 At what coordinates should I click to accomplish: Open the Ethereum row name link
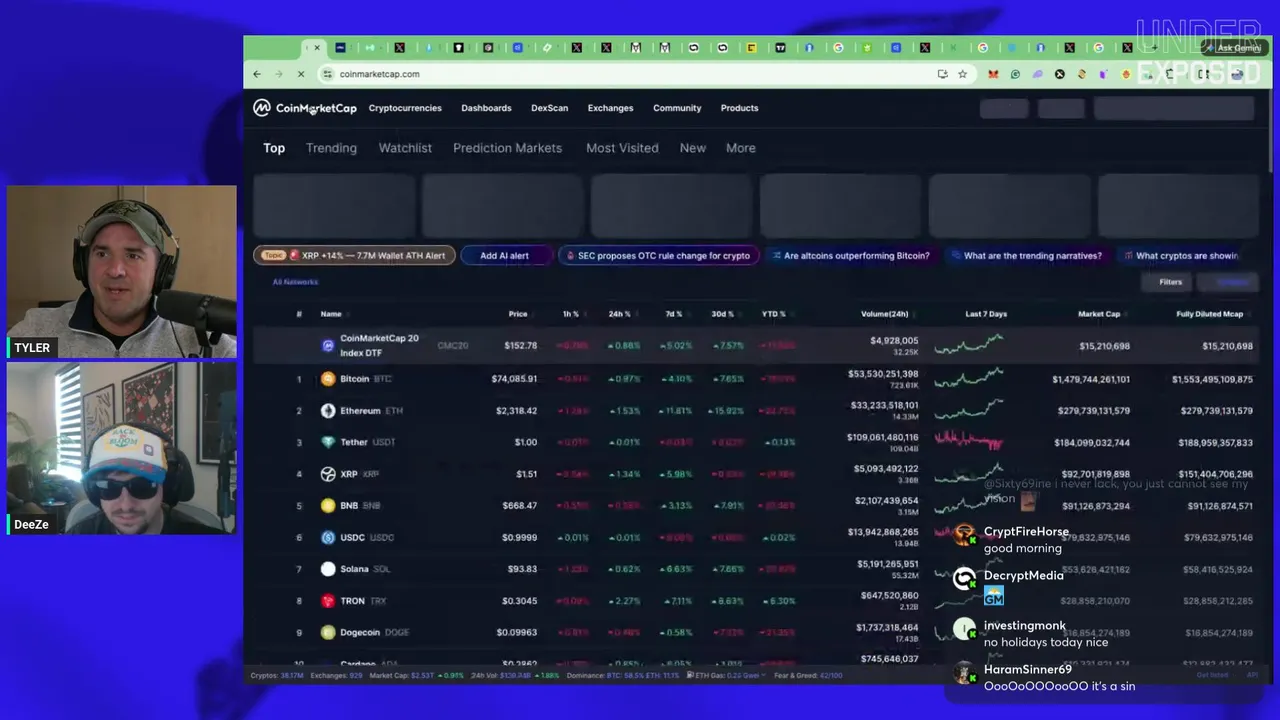[360, 411]
